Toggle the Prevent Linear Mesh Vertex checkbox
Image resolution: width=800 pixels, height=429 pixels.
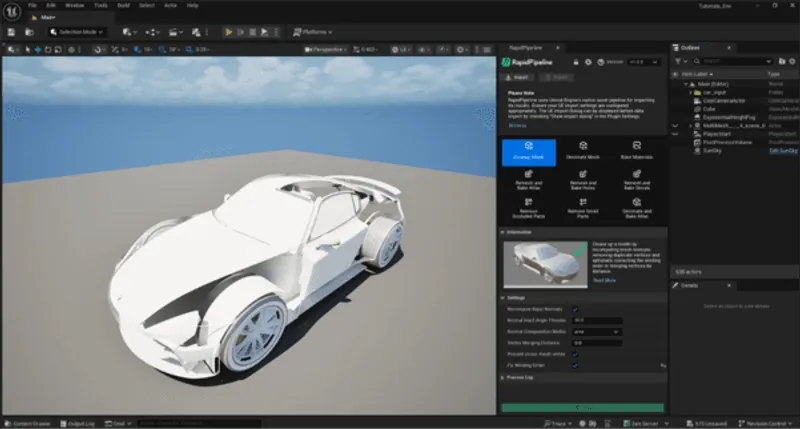(x=576, y=354)
